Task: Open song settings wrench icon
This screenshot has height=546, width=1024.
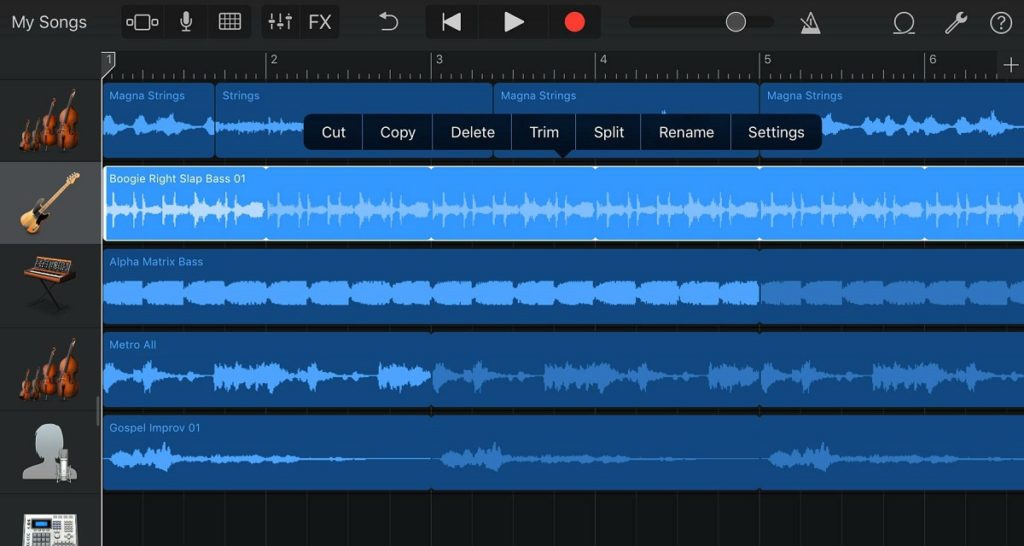Action: click(x=955, y=22)
